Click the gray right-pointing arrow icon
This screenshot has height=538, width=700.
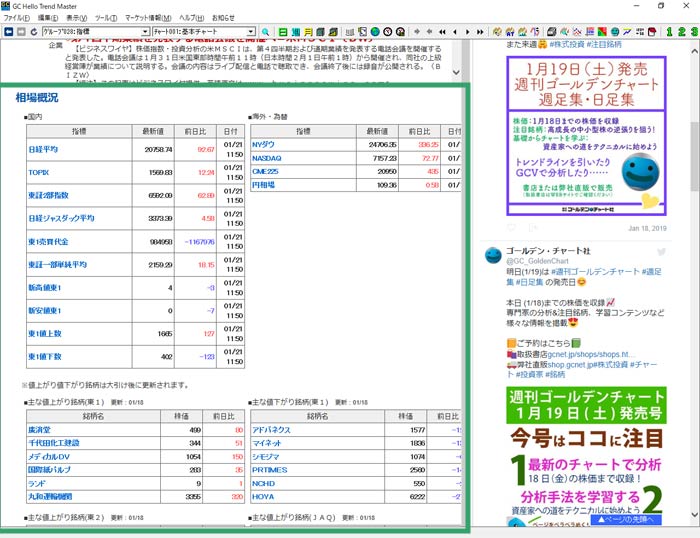[417, 32]
